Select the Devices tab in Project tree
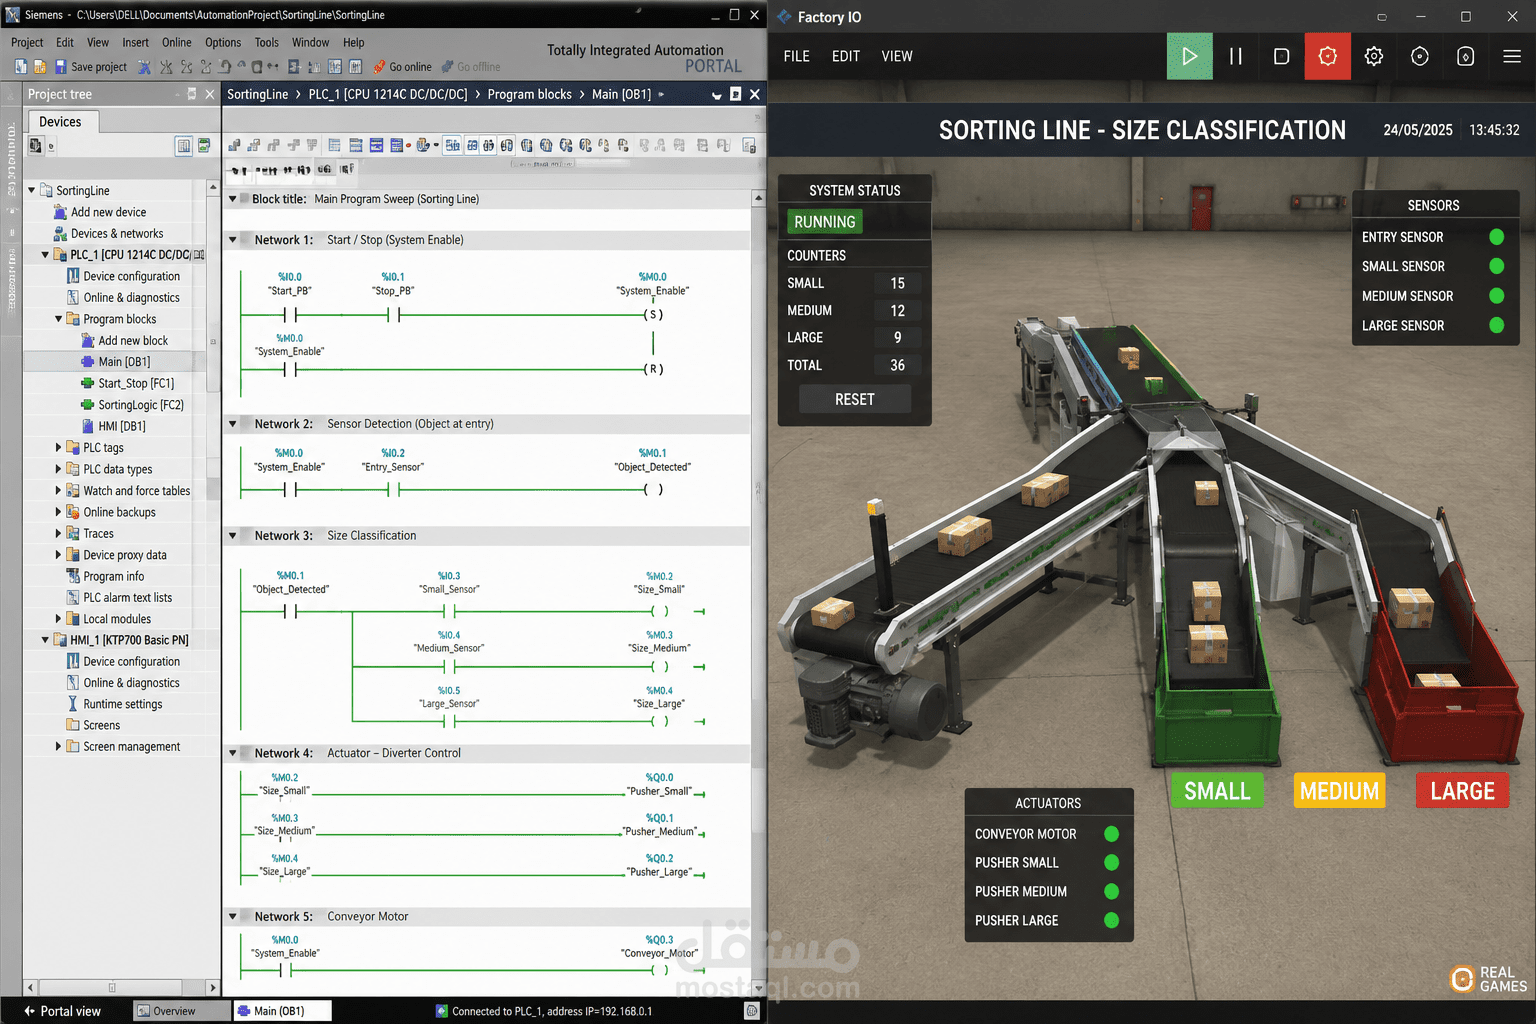Screen dimensions: 1536x1024 [x=61, y=122]
